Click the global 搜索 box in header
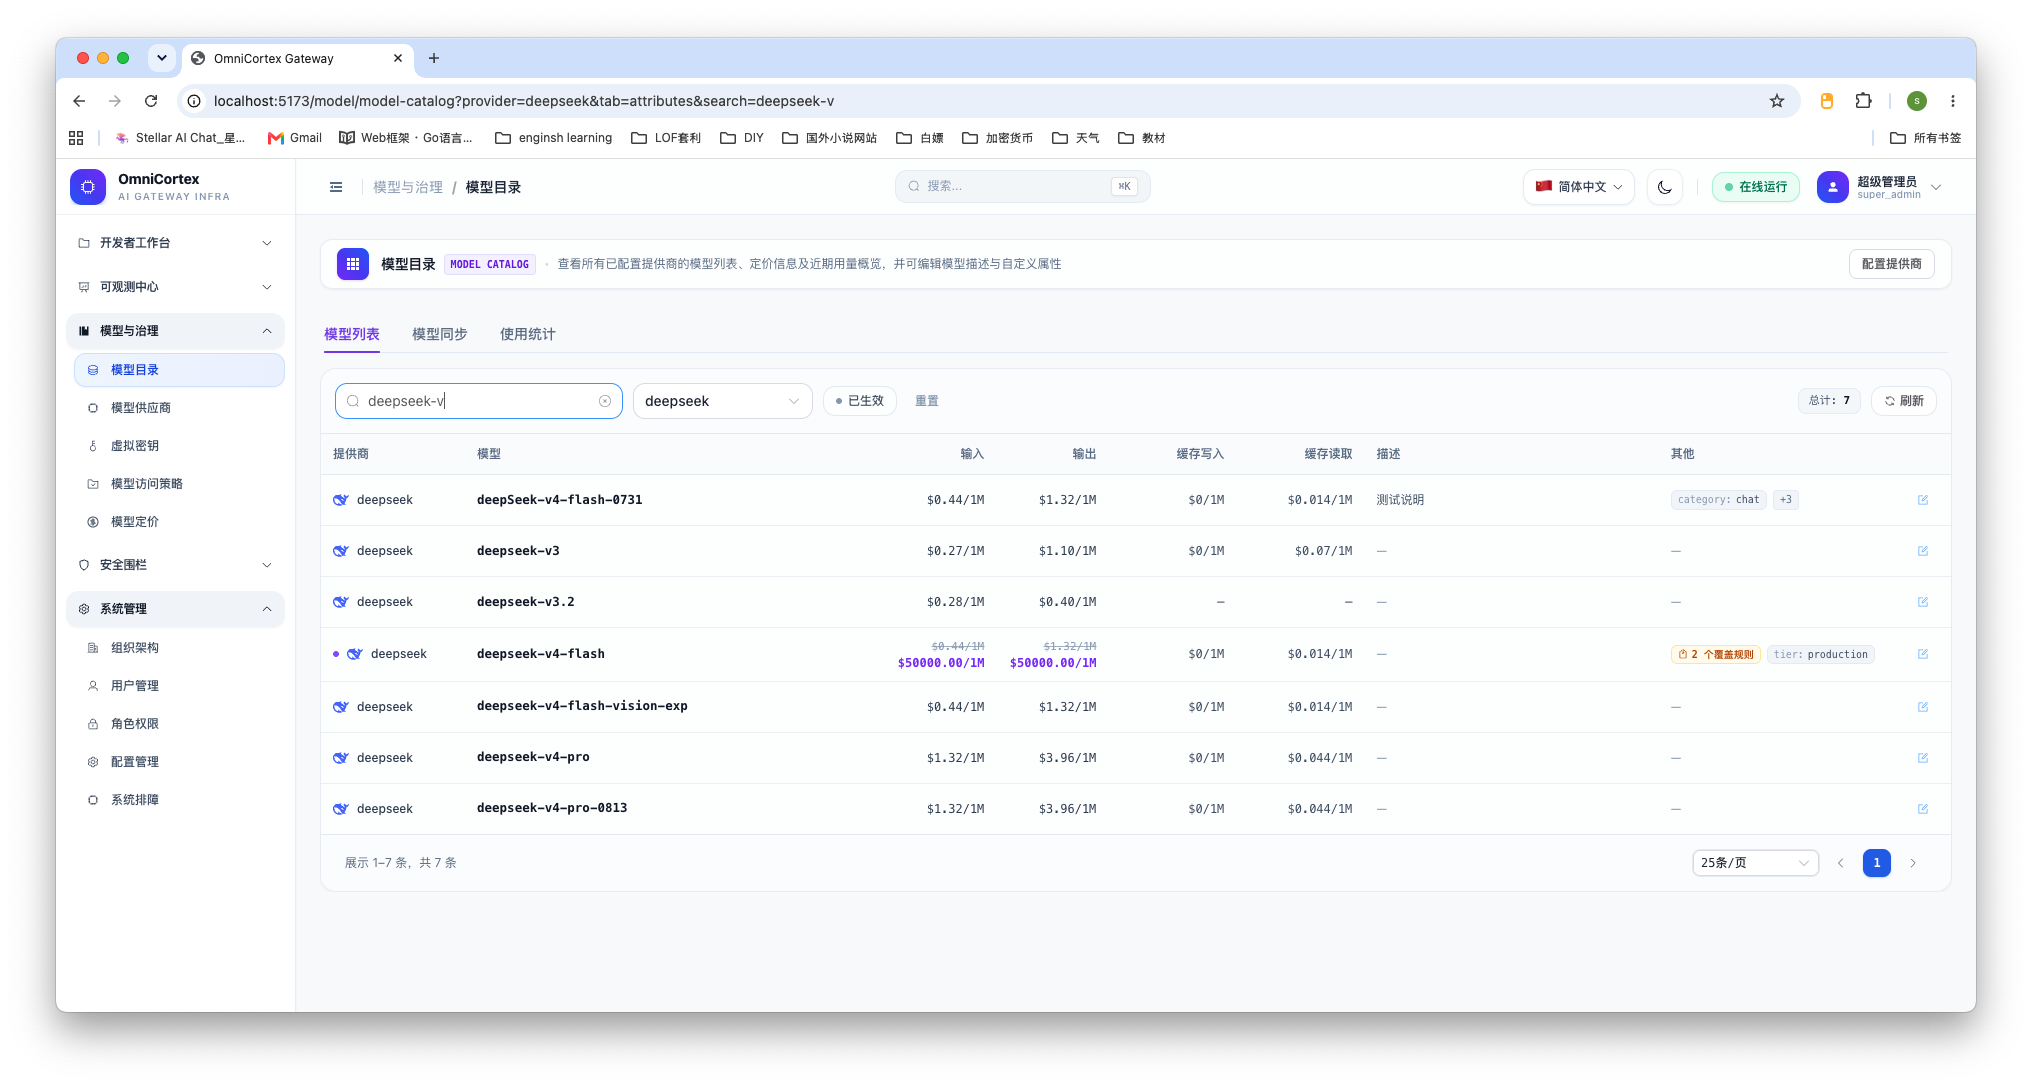 point(1022,187)
